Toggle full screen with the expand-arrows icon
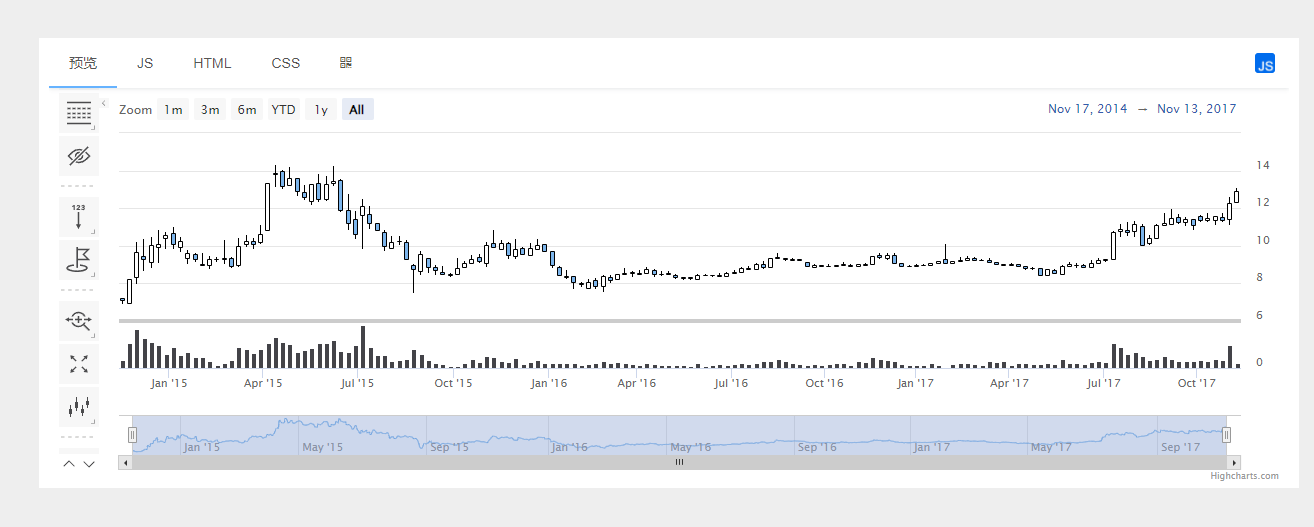 [x=79, y=363]
